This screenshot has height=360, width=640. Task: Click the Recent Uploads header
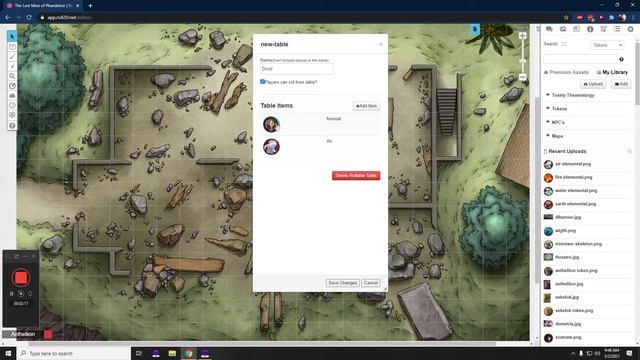click(567, 151)
